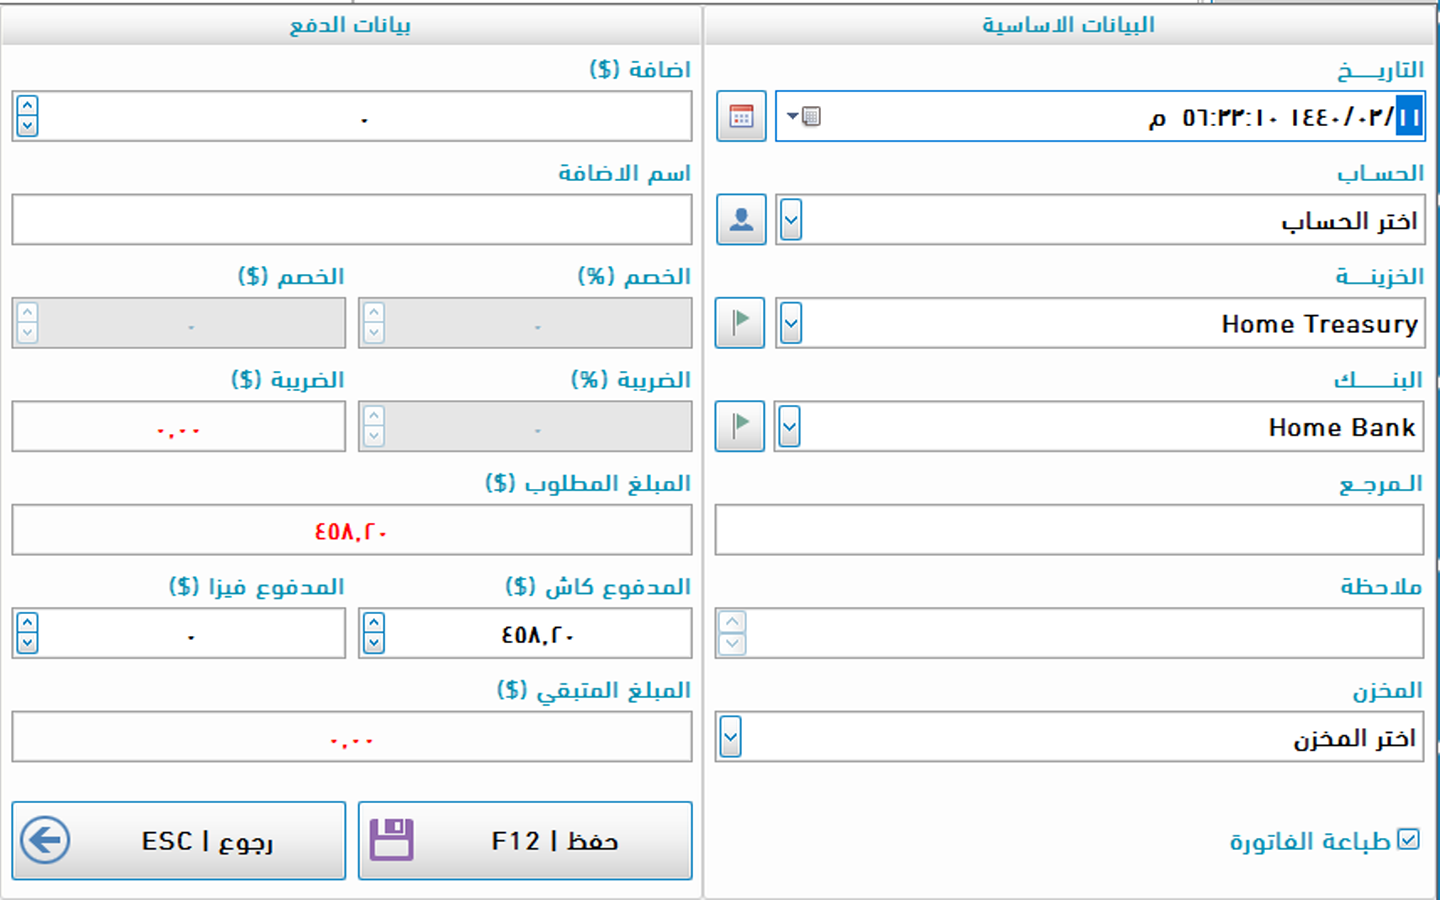Open the Home Bank dropdown
This screenshot has width=1440, height=900.
(x=790, y=426)
